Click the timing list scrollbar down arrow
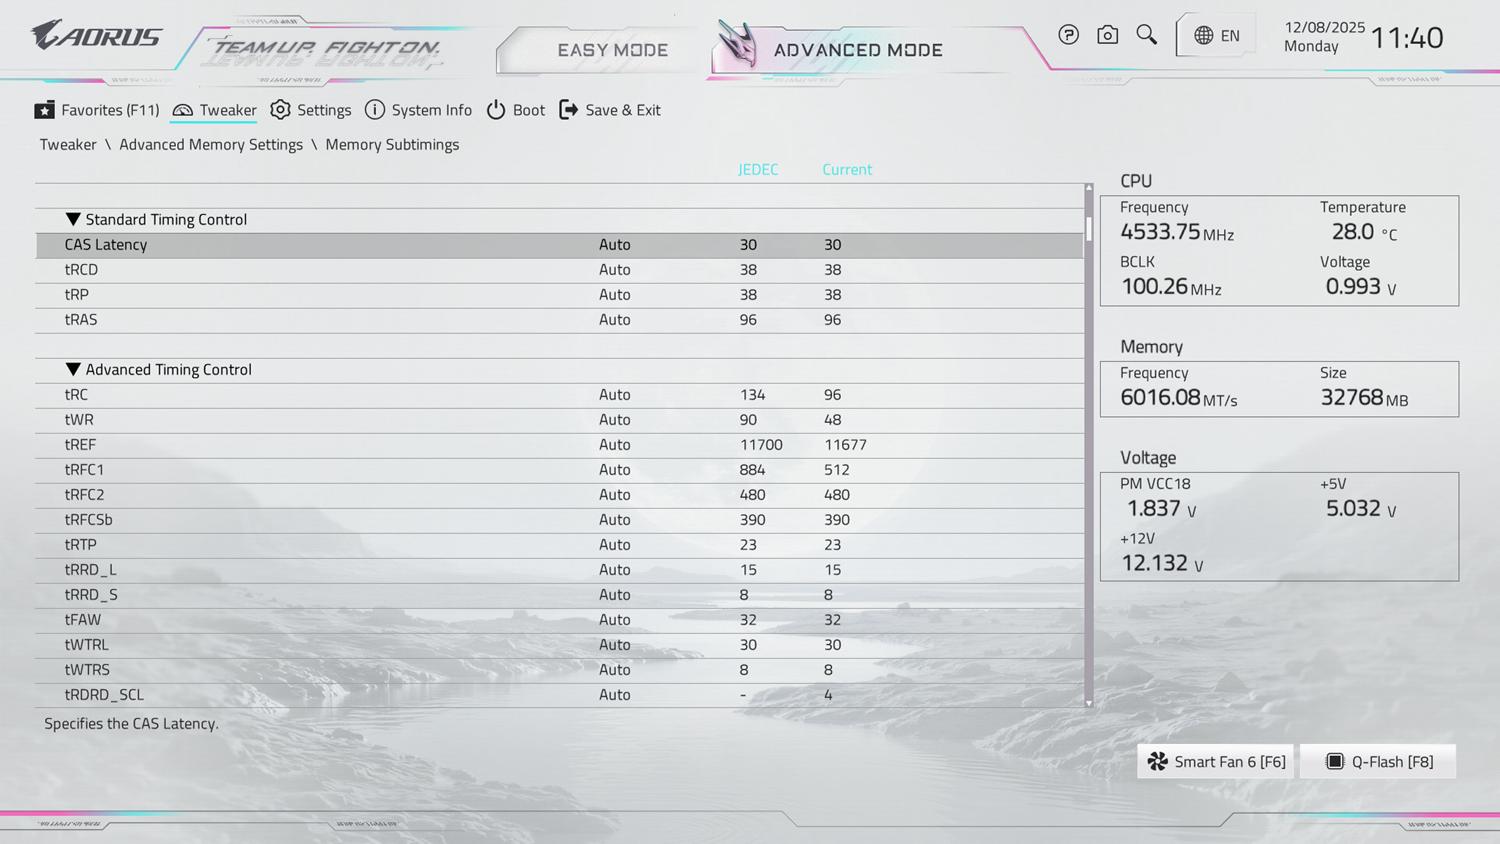Viewport: 1500px width, 844px height. (1089, 703)
